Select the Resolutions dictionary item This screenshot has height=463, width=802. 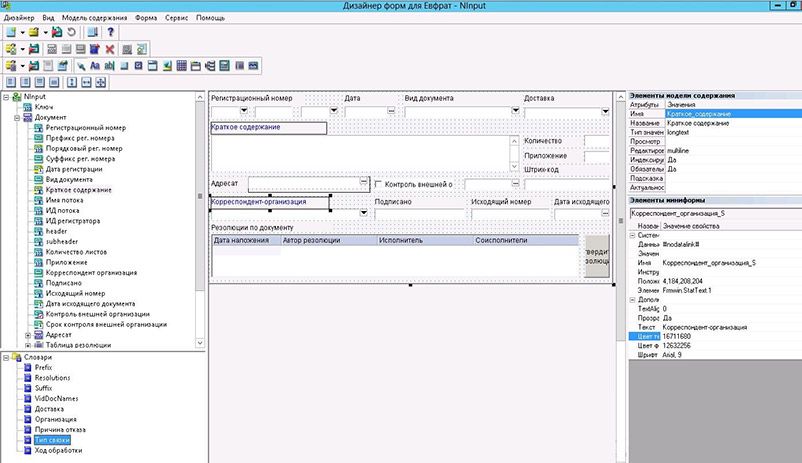(x=52, y=378)
